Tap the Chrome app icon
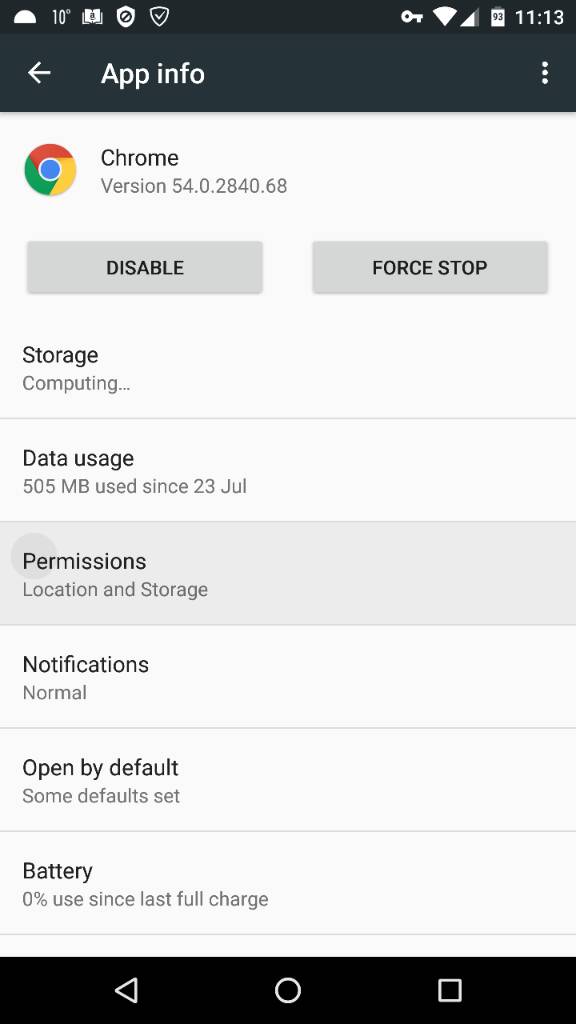The image size is (576, 1024). pyautogui.click(x=50, y=170)
